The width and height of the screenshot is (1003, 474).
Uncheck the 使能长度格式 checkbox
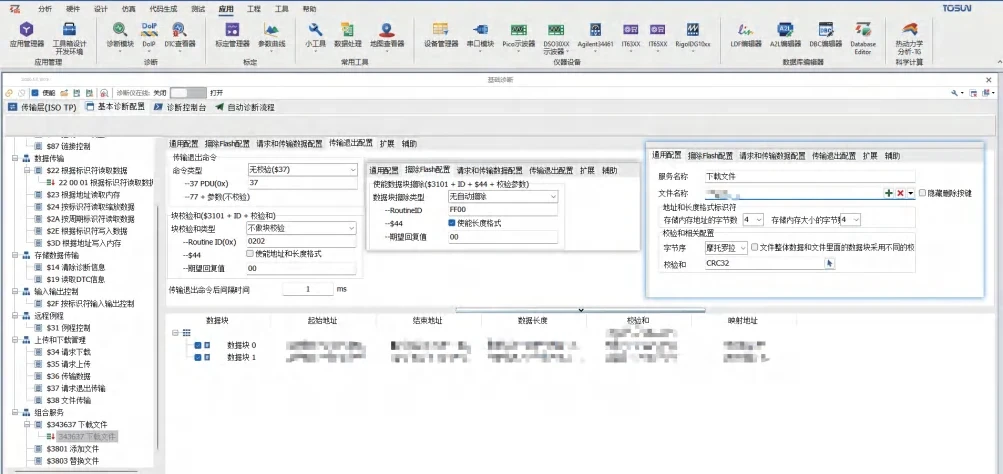(x=452, y=223)
